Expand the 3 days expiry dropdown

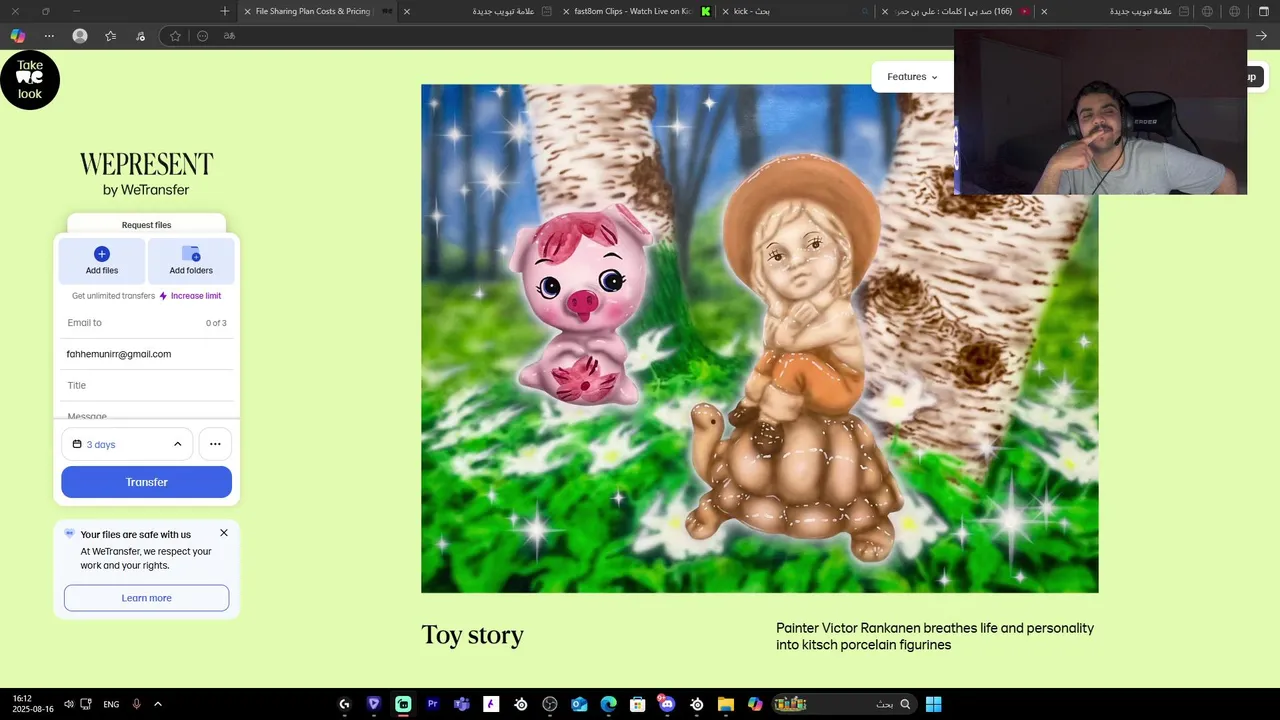(x=127, y=444)
